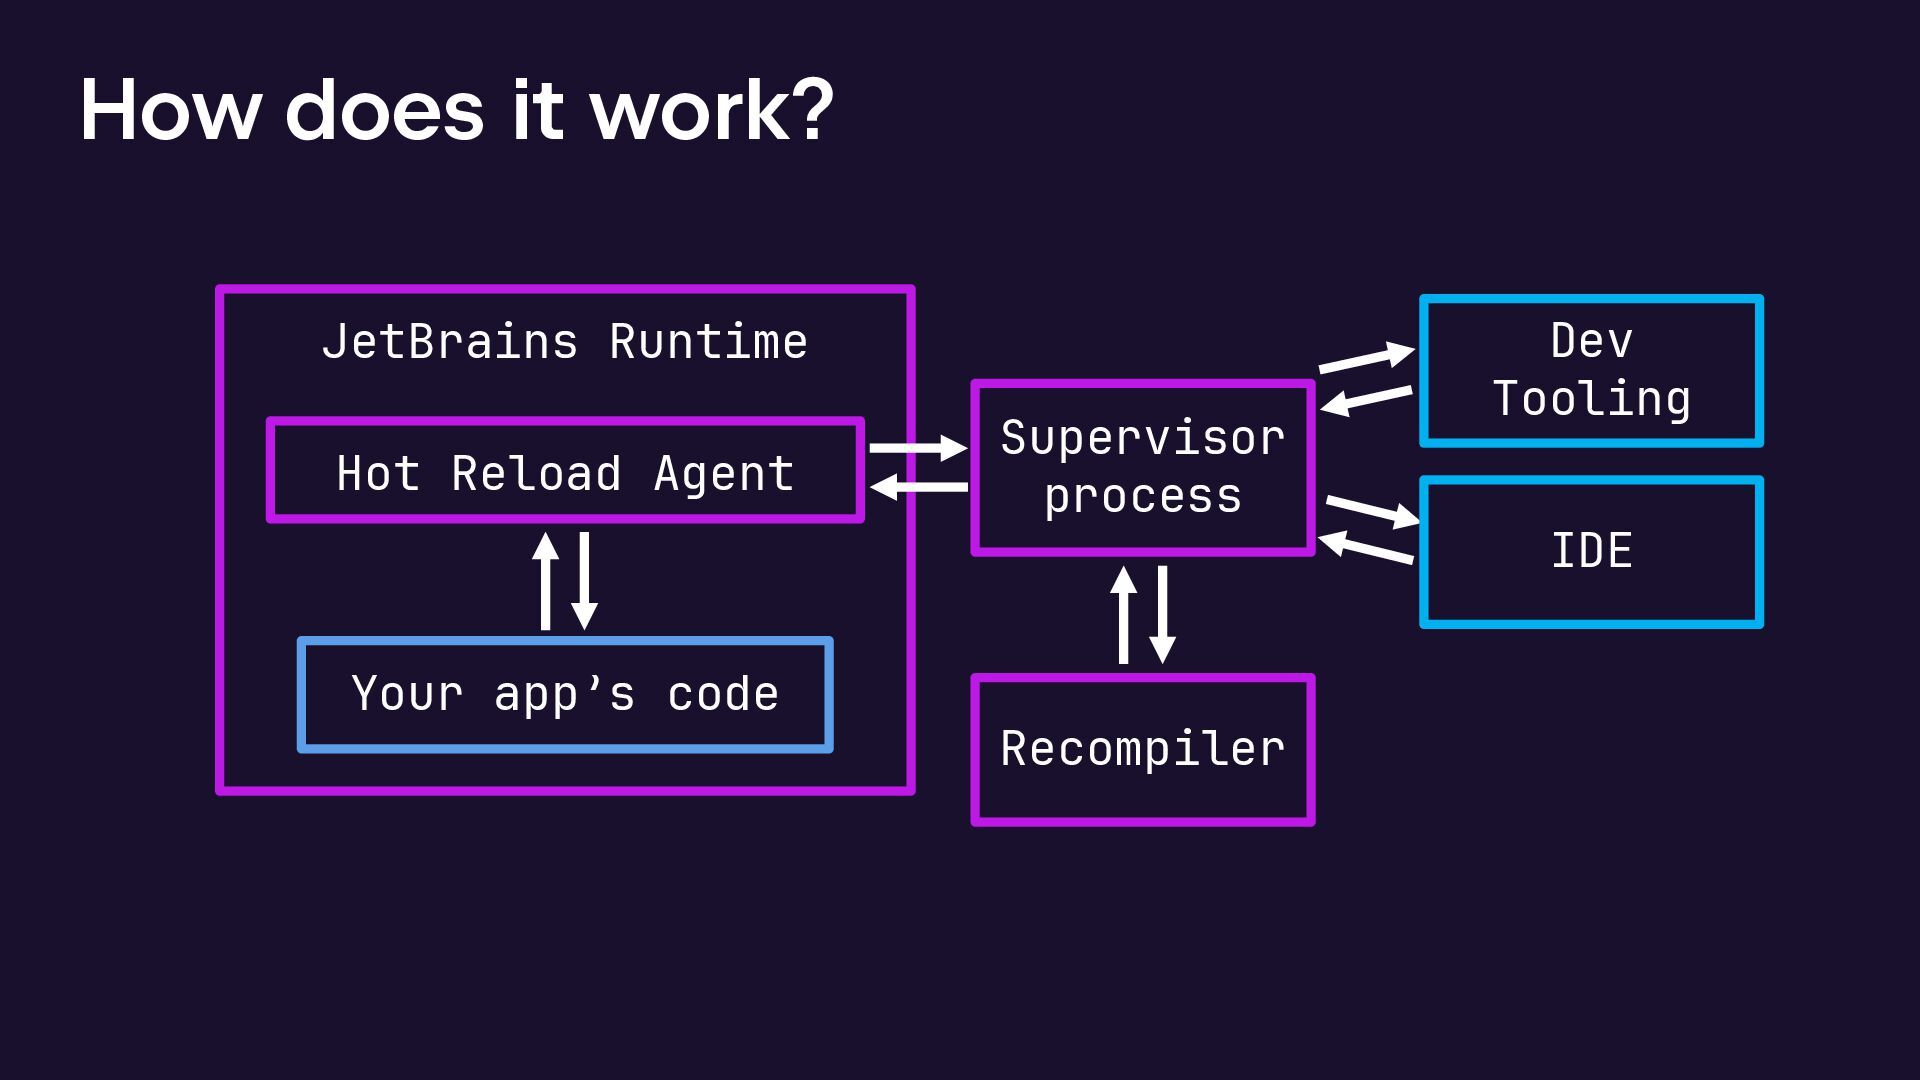Click down arrow above Your app's code
This screenshot has width=1920, height=1080.
click(585, 582)
